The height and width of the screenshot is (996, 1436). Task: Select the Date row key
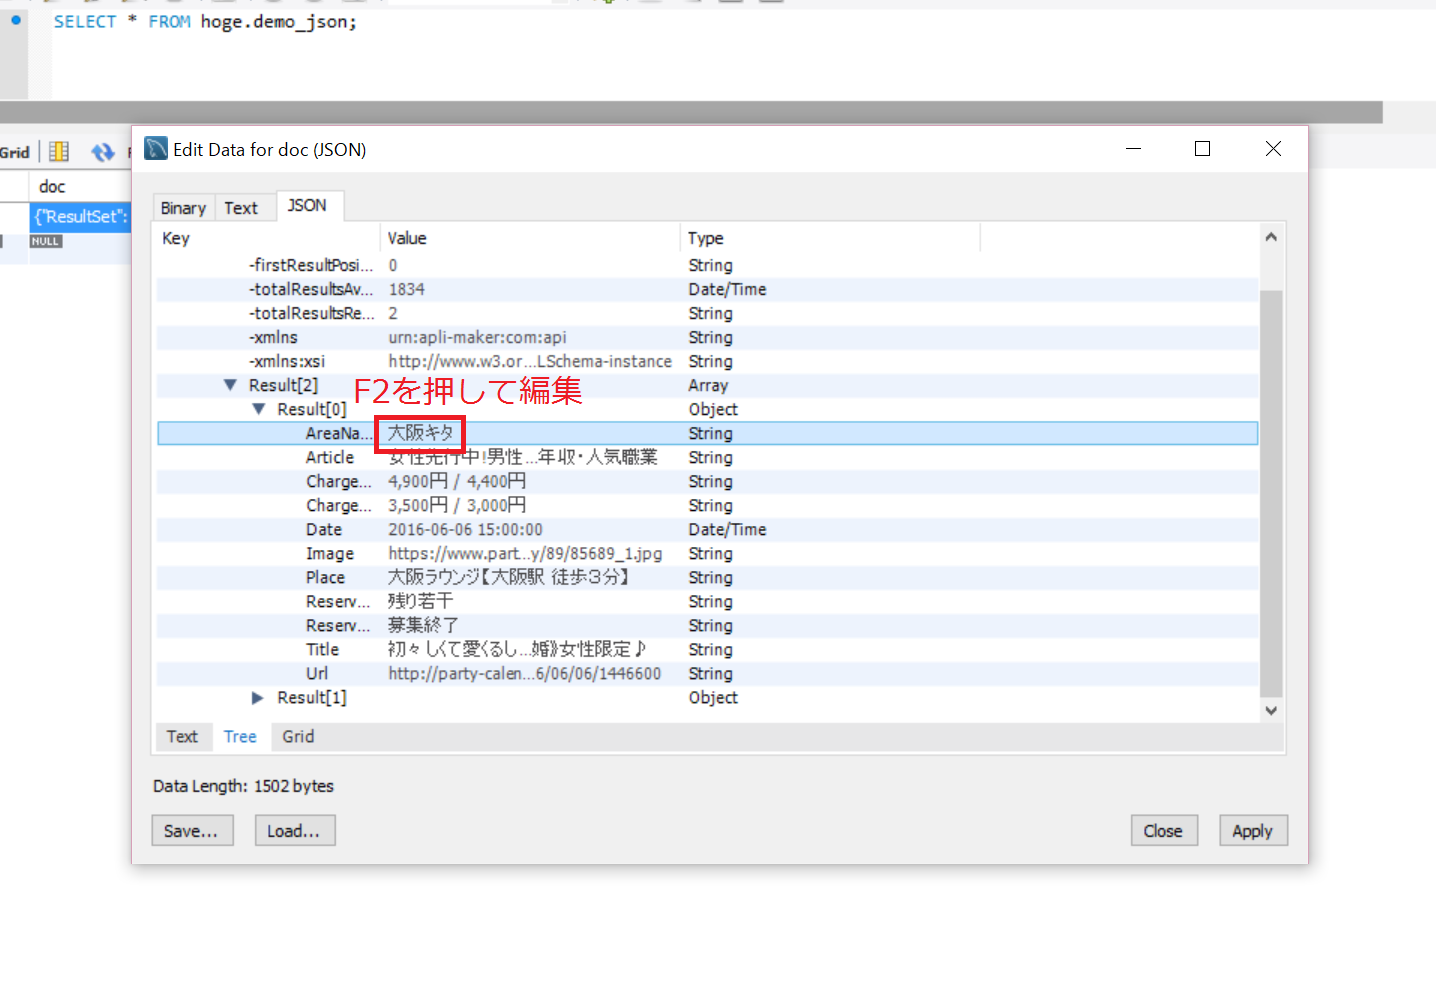pyautogui.click(x=324, y=529)
